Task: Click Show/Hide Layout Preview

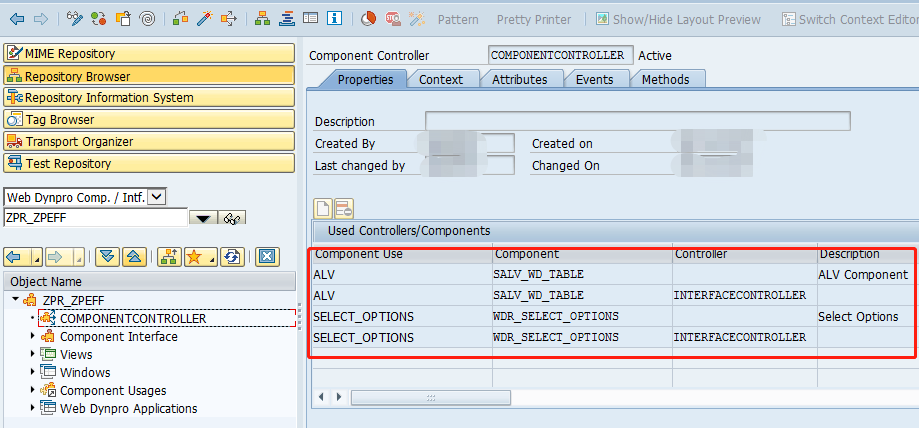Action: point(678,20)
